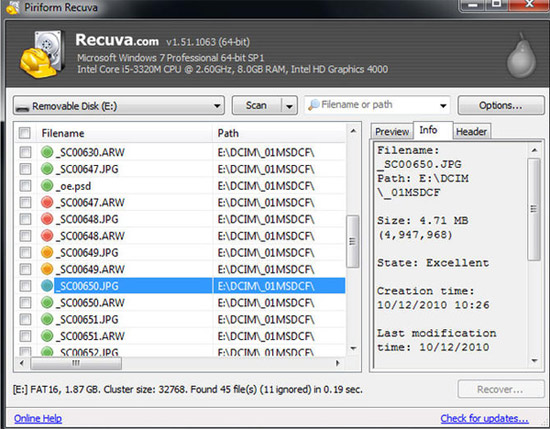Click Info panel scroll down arrow

534,361
